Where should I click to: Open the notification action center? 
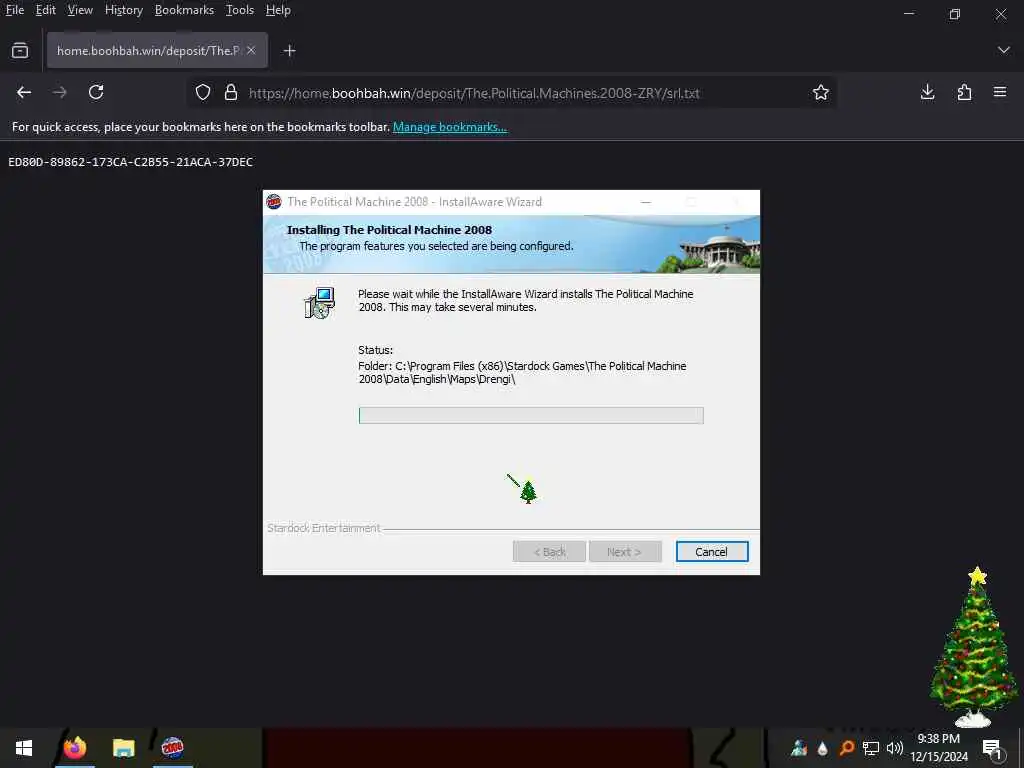(x=992, y=748)
